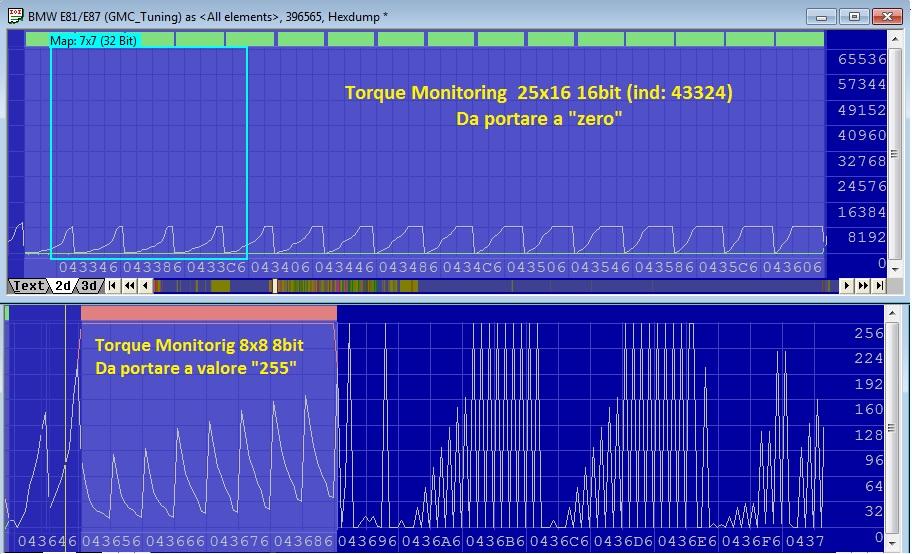912x554 pixels.
Task: Click lower pane address 043686
Action: (x=303, y=542)
